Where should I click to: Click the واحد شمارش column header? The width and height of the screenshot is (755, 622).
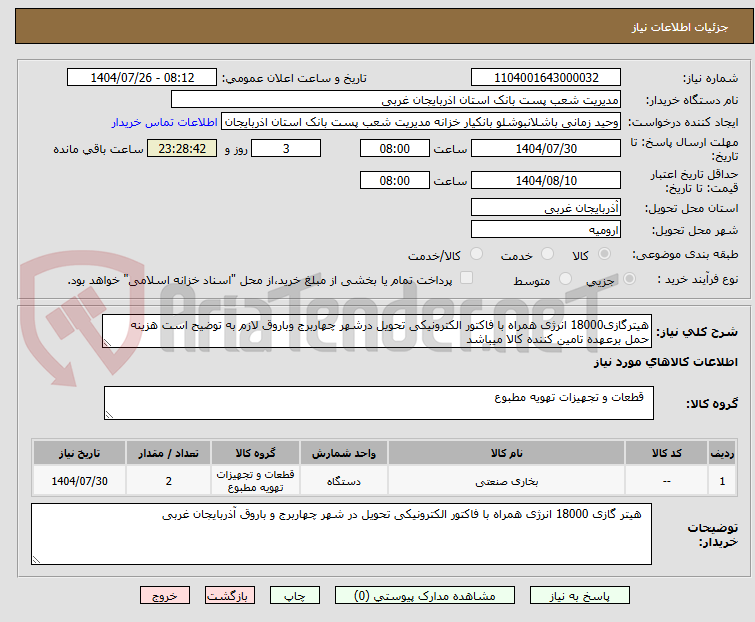[x=344, y=453]
